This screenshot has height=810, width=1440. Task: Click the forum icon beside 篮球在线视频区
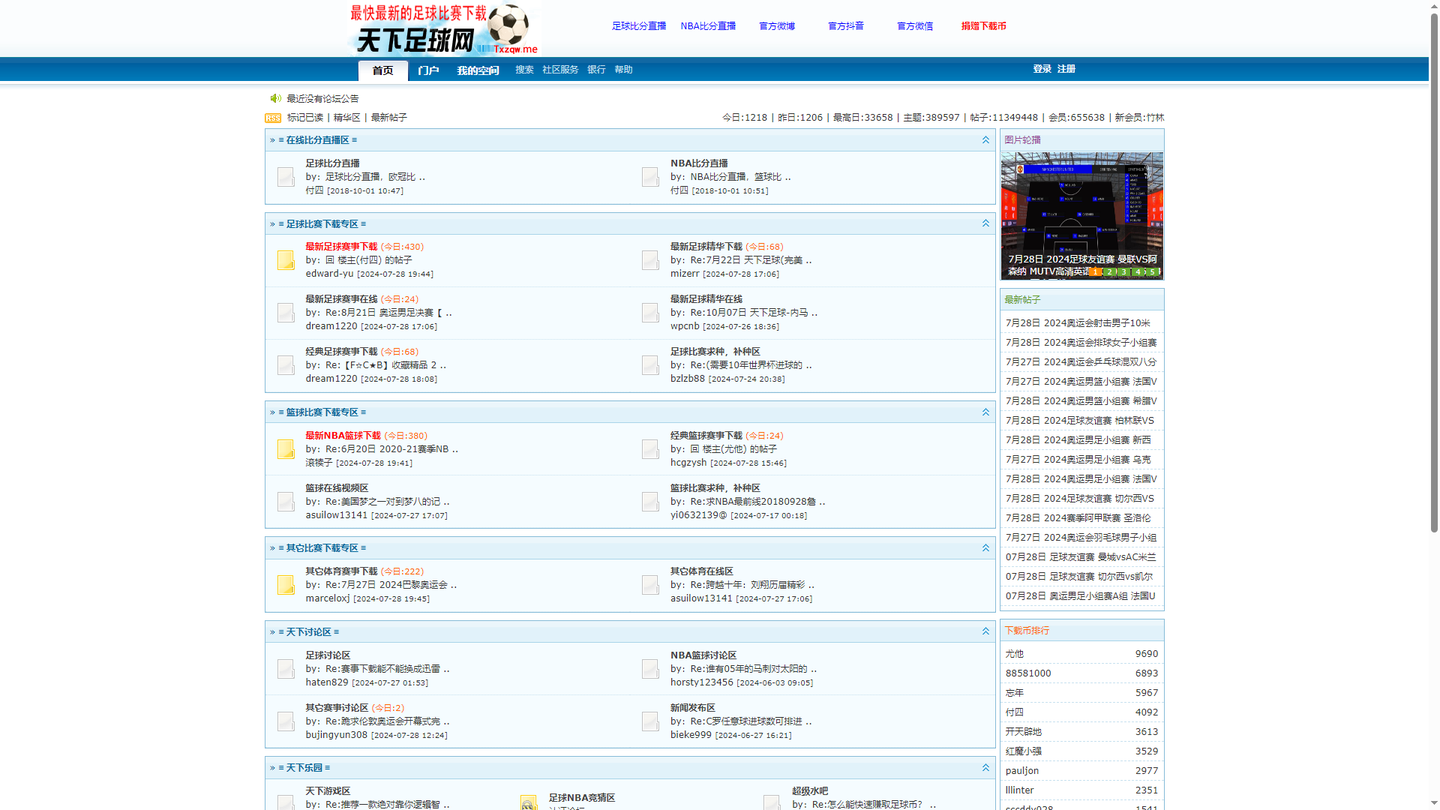coord(286,502)
